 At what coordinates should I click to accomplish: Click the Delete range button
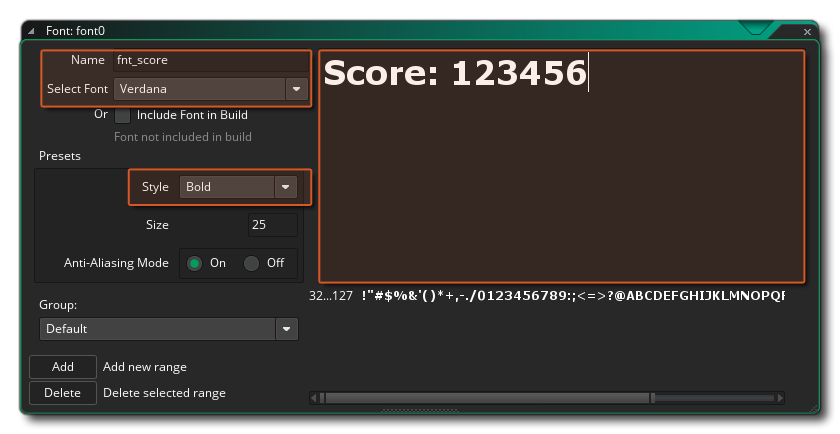click(x=63, y=393)
